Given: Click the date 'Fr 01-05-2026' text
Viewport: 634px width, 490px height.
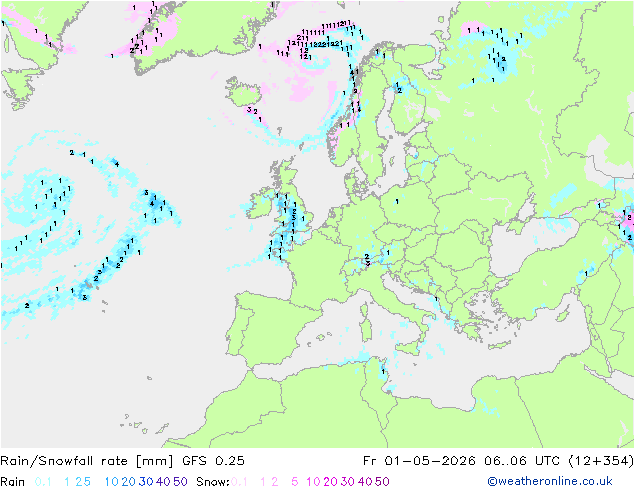Looking at the screenshot, I should pos(419,461).
